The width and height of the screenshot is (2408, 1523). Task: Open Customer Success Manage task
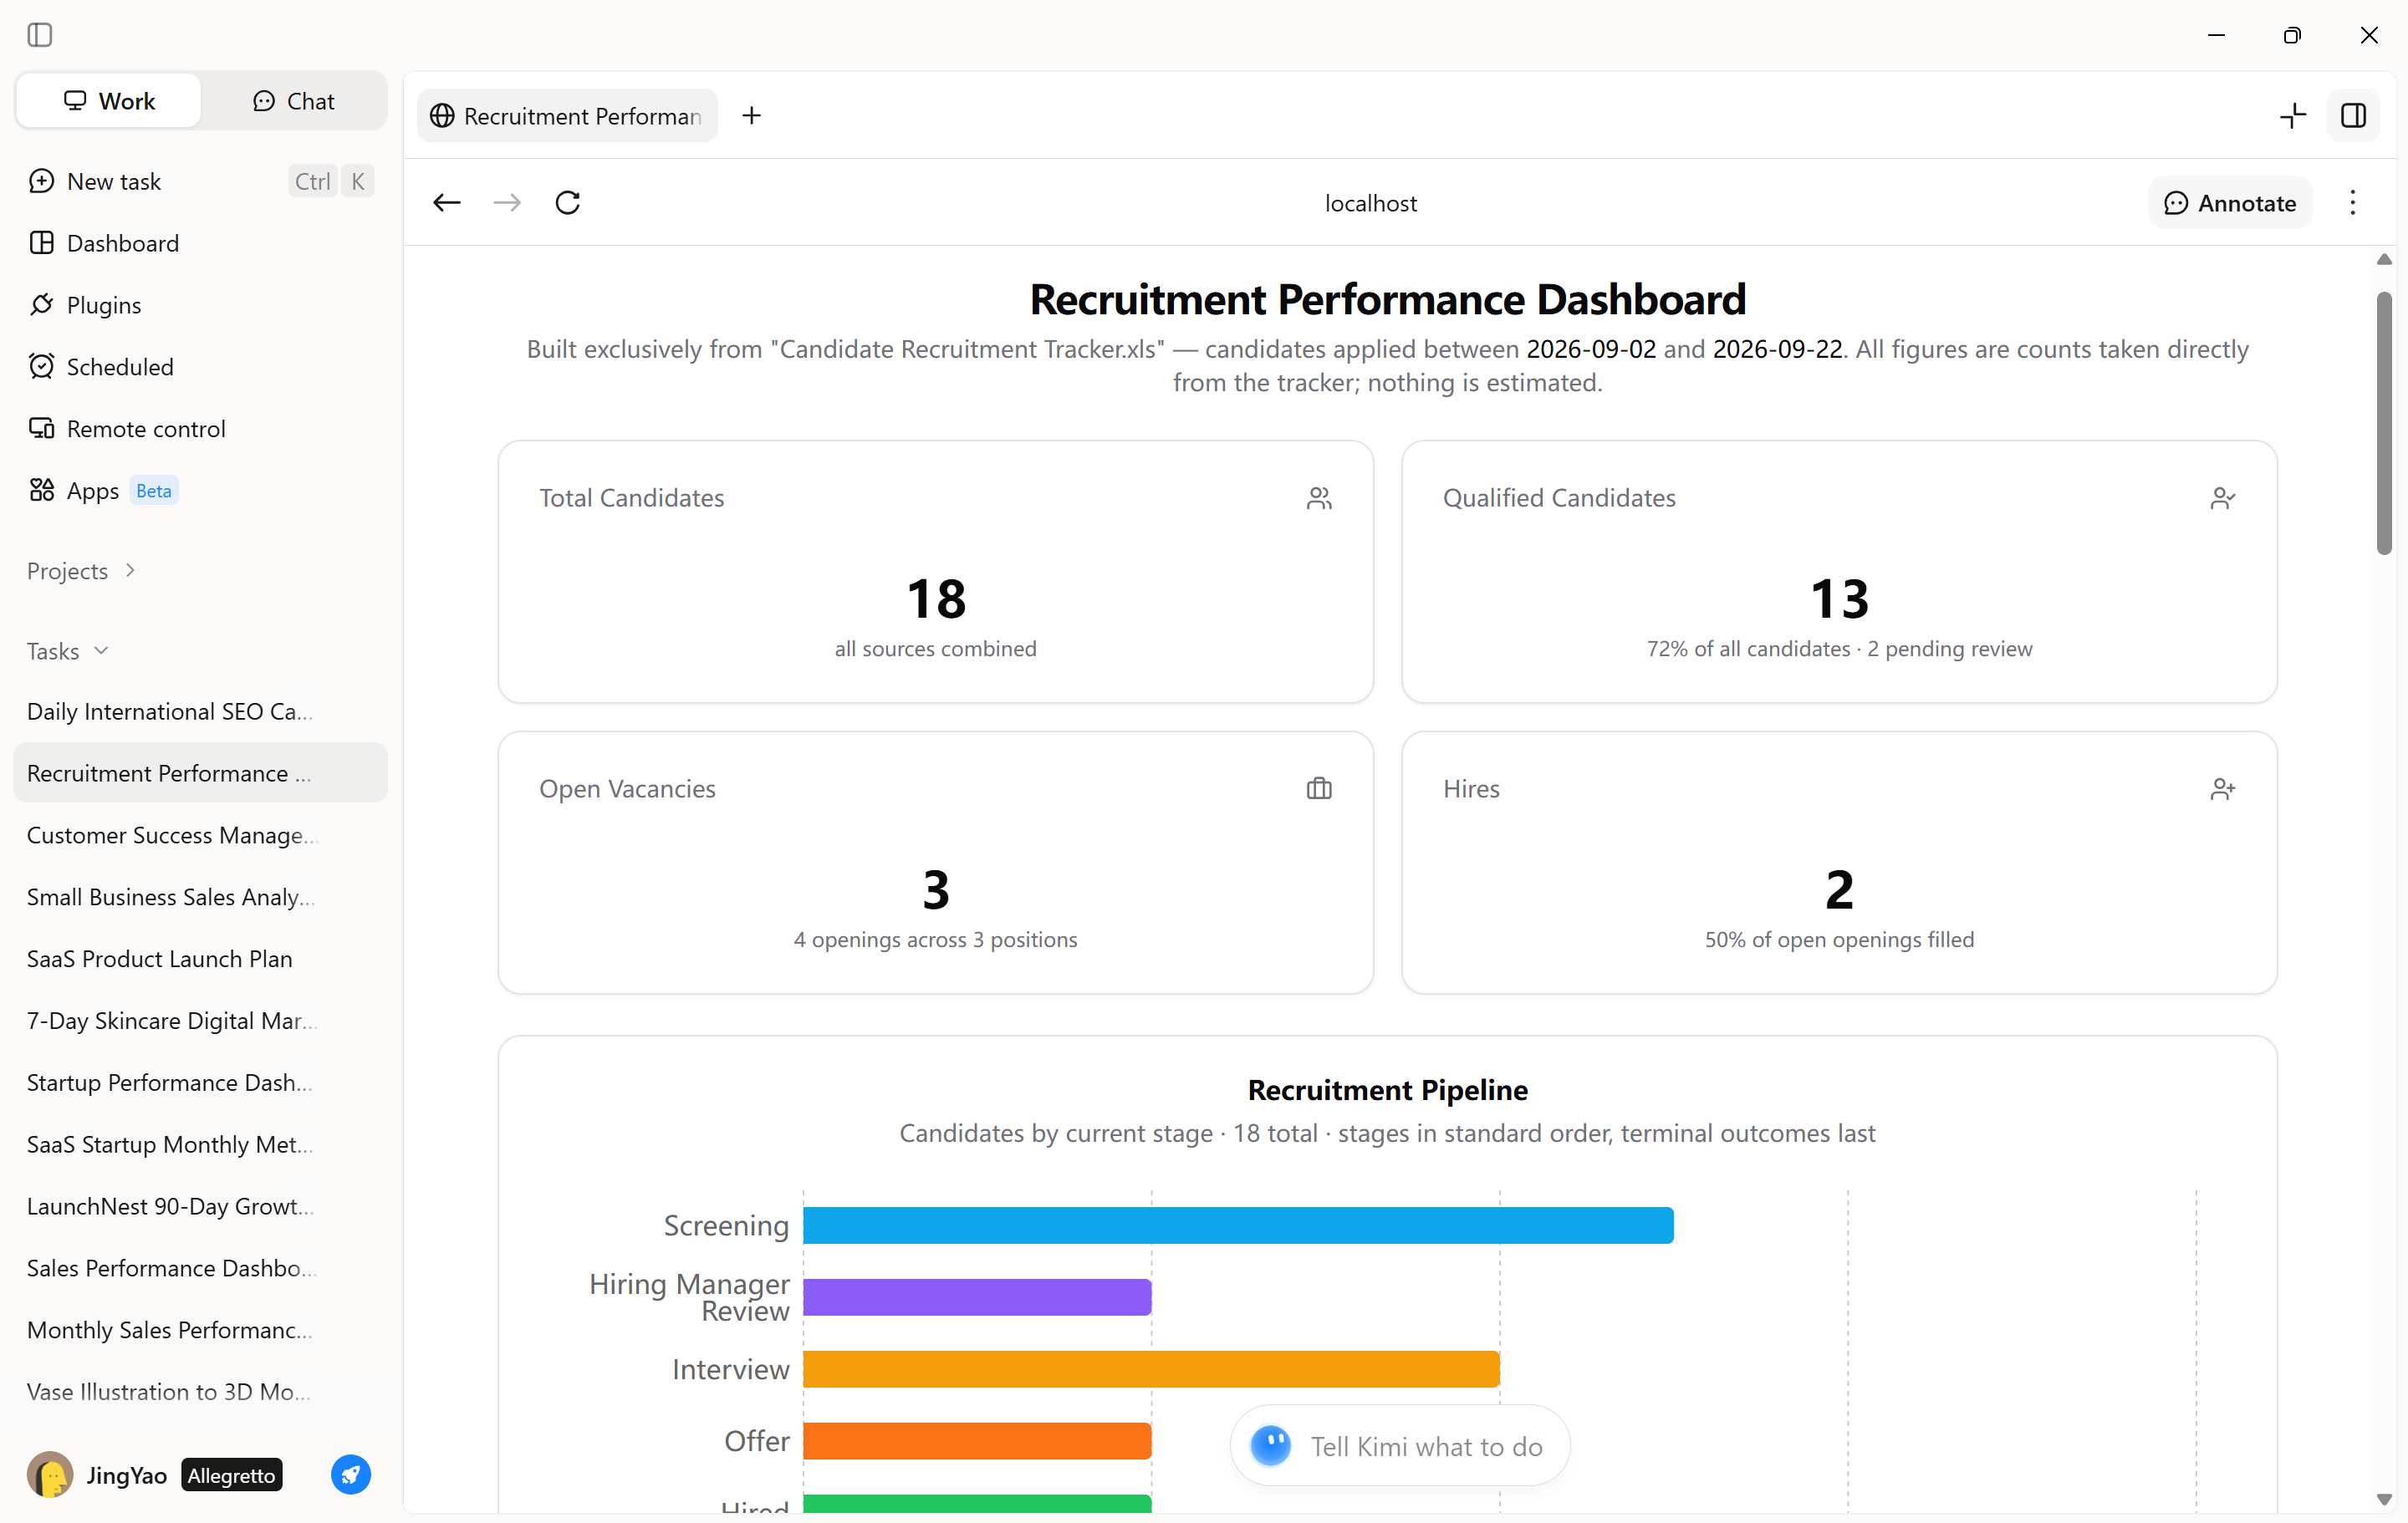pyautogui.click(x=200, y=835)
